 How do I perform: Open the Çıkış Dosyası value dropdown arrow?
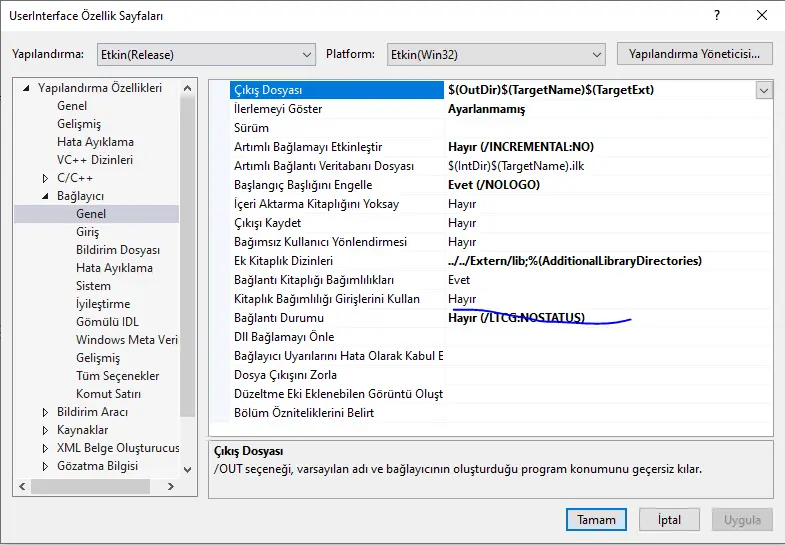(x=764, y=90)
